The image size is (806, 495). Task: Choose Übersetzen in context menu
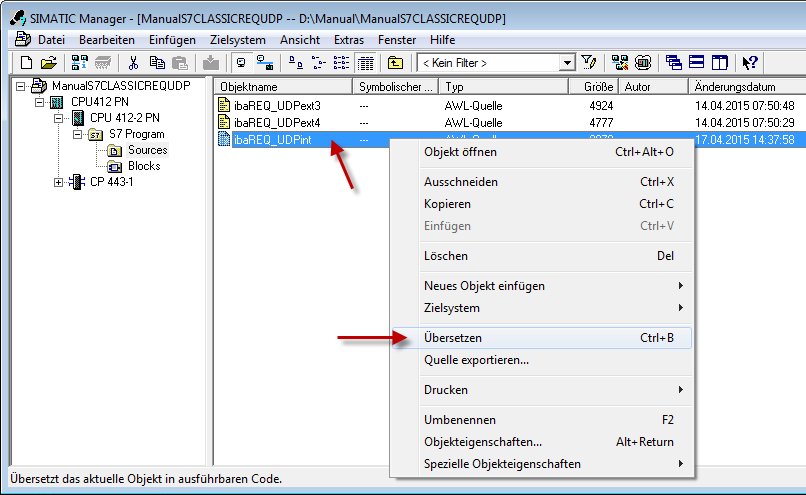[542, 338]
